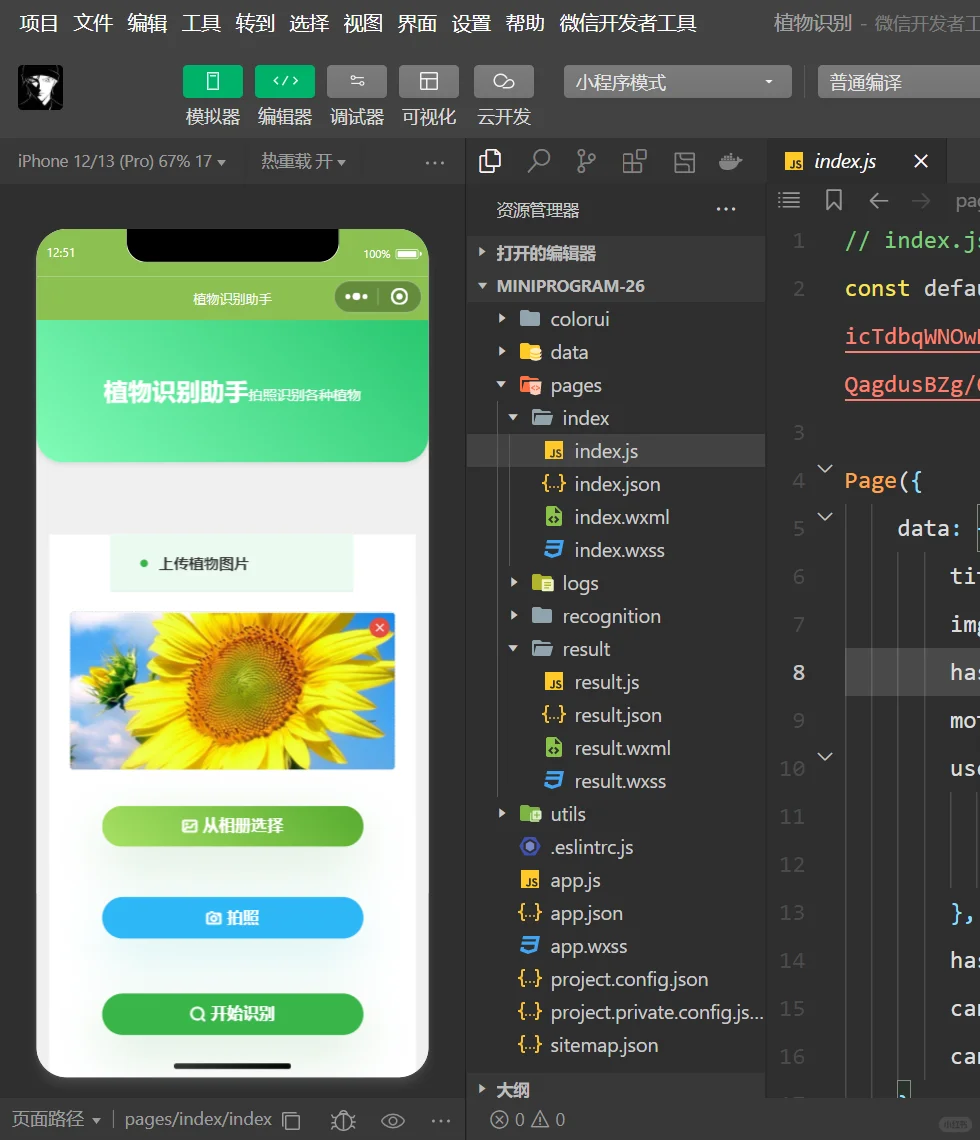Screen dimensions: 980x1140
Task: Open the layout panel icon
Action: pos(684,161)
